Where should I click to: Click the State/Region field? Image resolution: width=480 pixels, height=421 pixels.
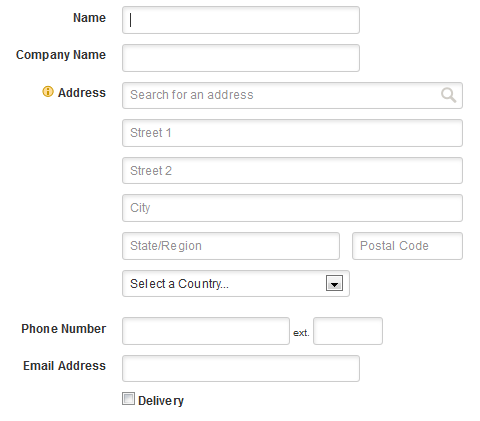pos(231,246)
